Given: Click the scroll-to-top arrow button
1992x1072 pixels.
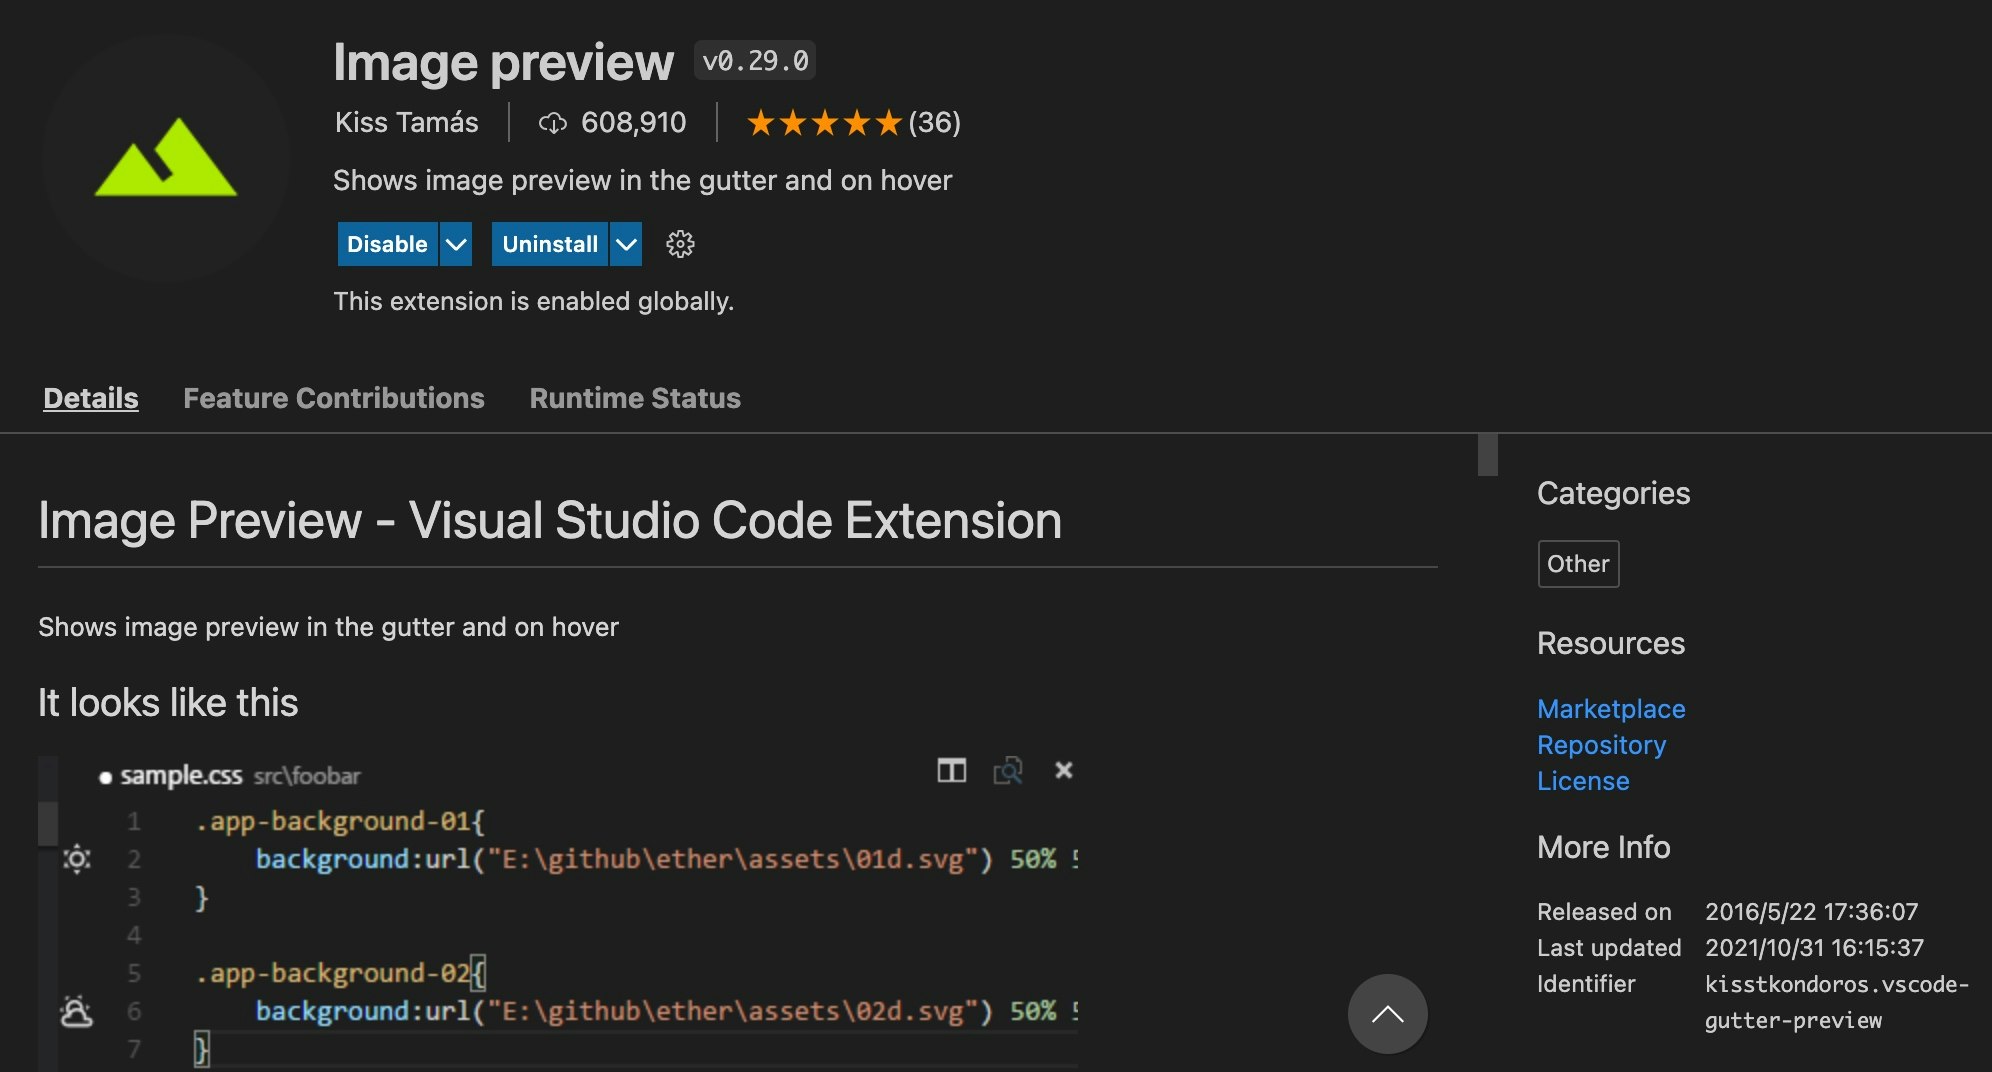Looking at the screenshot, I should click(x=1387, y=1013).
